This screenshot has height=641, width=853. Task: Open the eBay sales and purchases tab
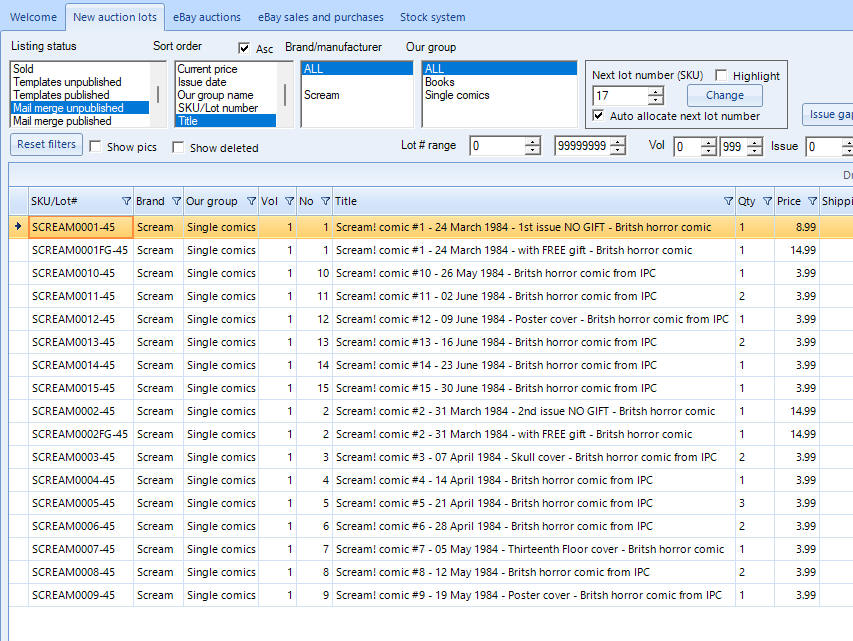click(320, 17)
